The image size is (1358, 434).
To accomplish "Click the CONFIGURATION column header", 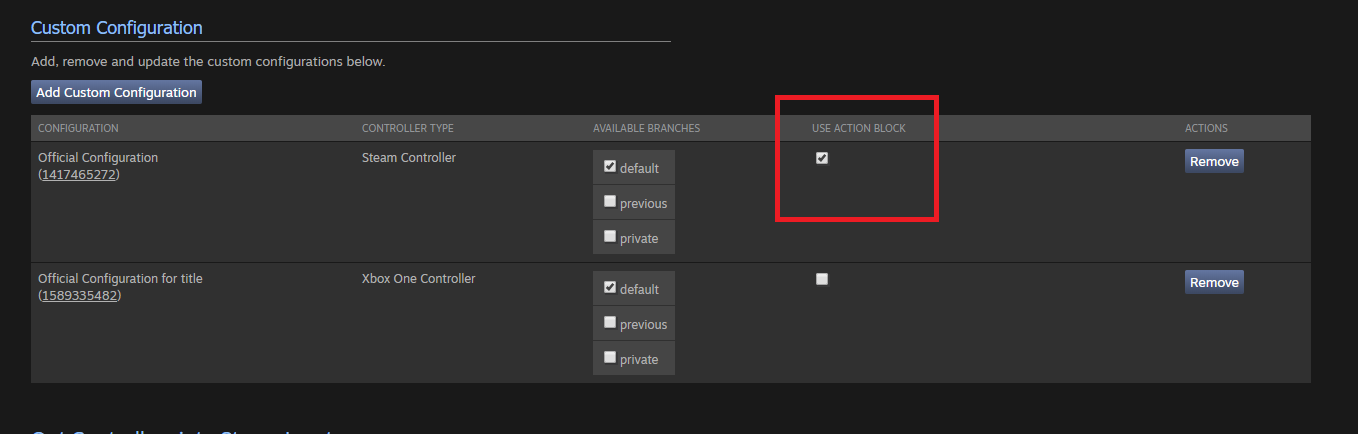I will (x=78, y=129).
